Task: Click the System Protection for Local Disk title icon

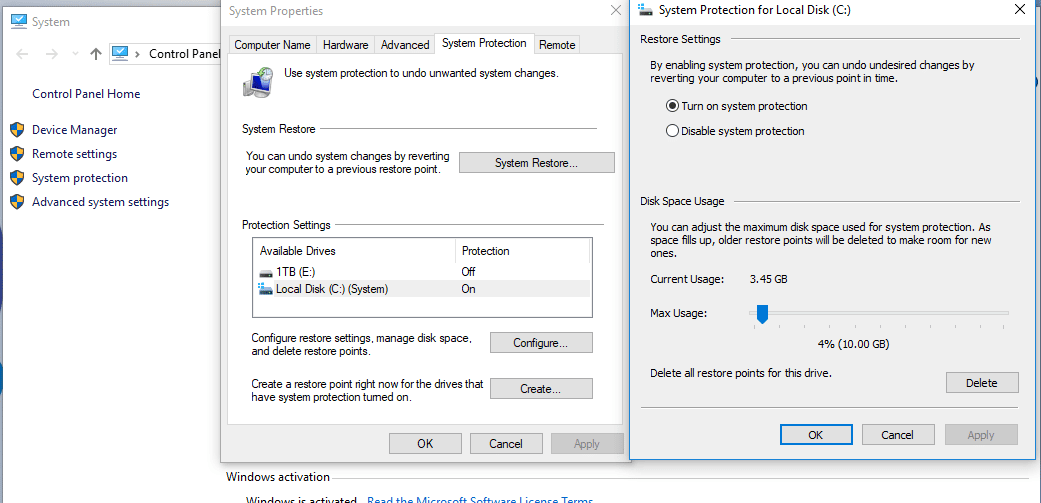Action: click(645, 9)
